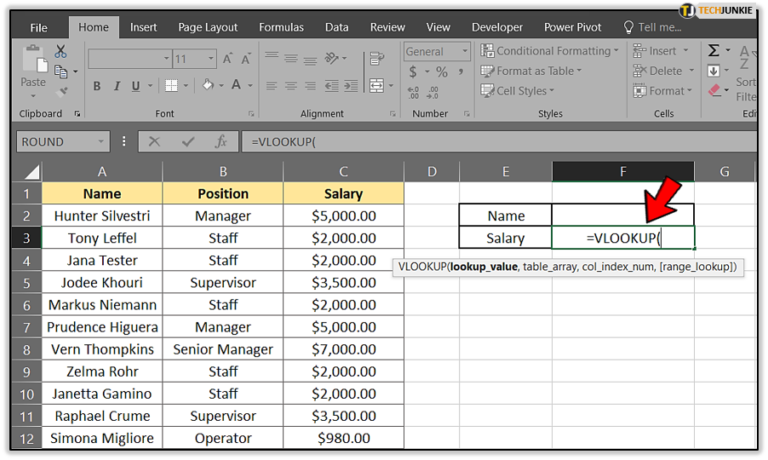
Task: Open the Conditional Formatting menu
Action: click(x=550, y=51)
